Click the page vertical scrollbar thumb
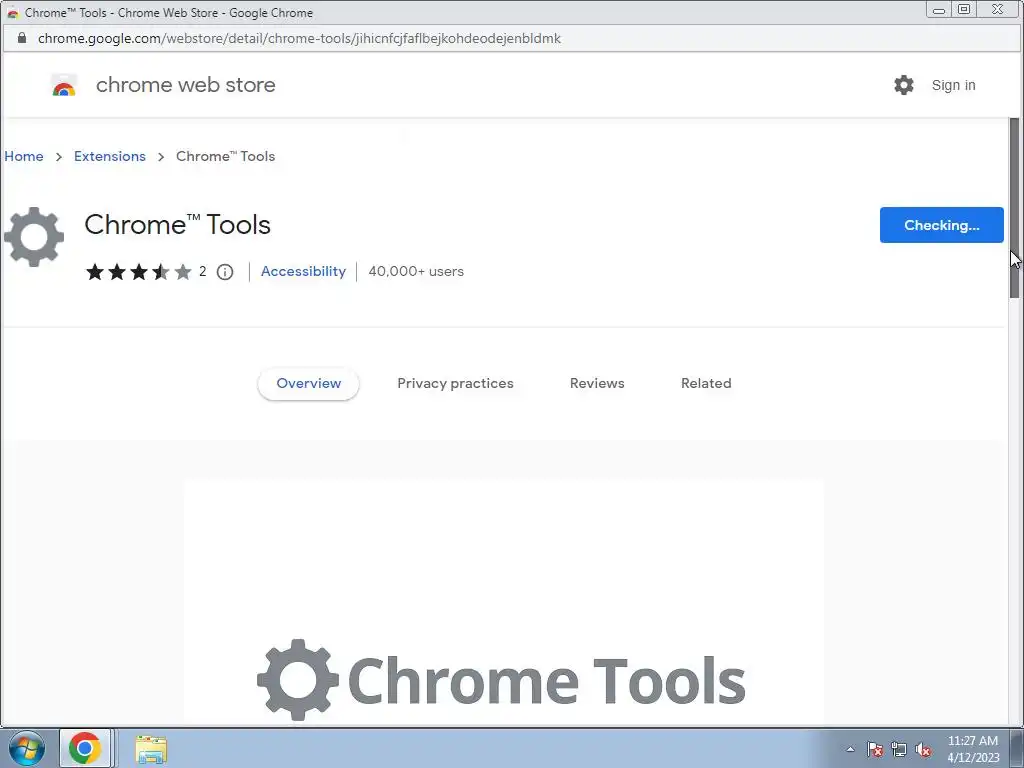Image resolution: width=1024 pixels, height=768 pixels. coord(1014,208)
